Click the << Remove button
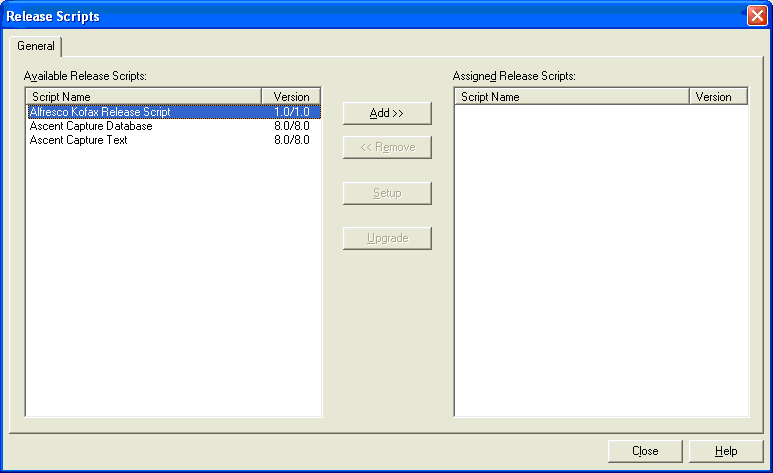The height and width of the screenshot is (473, 773). coord(387,148)
